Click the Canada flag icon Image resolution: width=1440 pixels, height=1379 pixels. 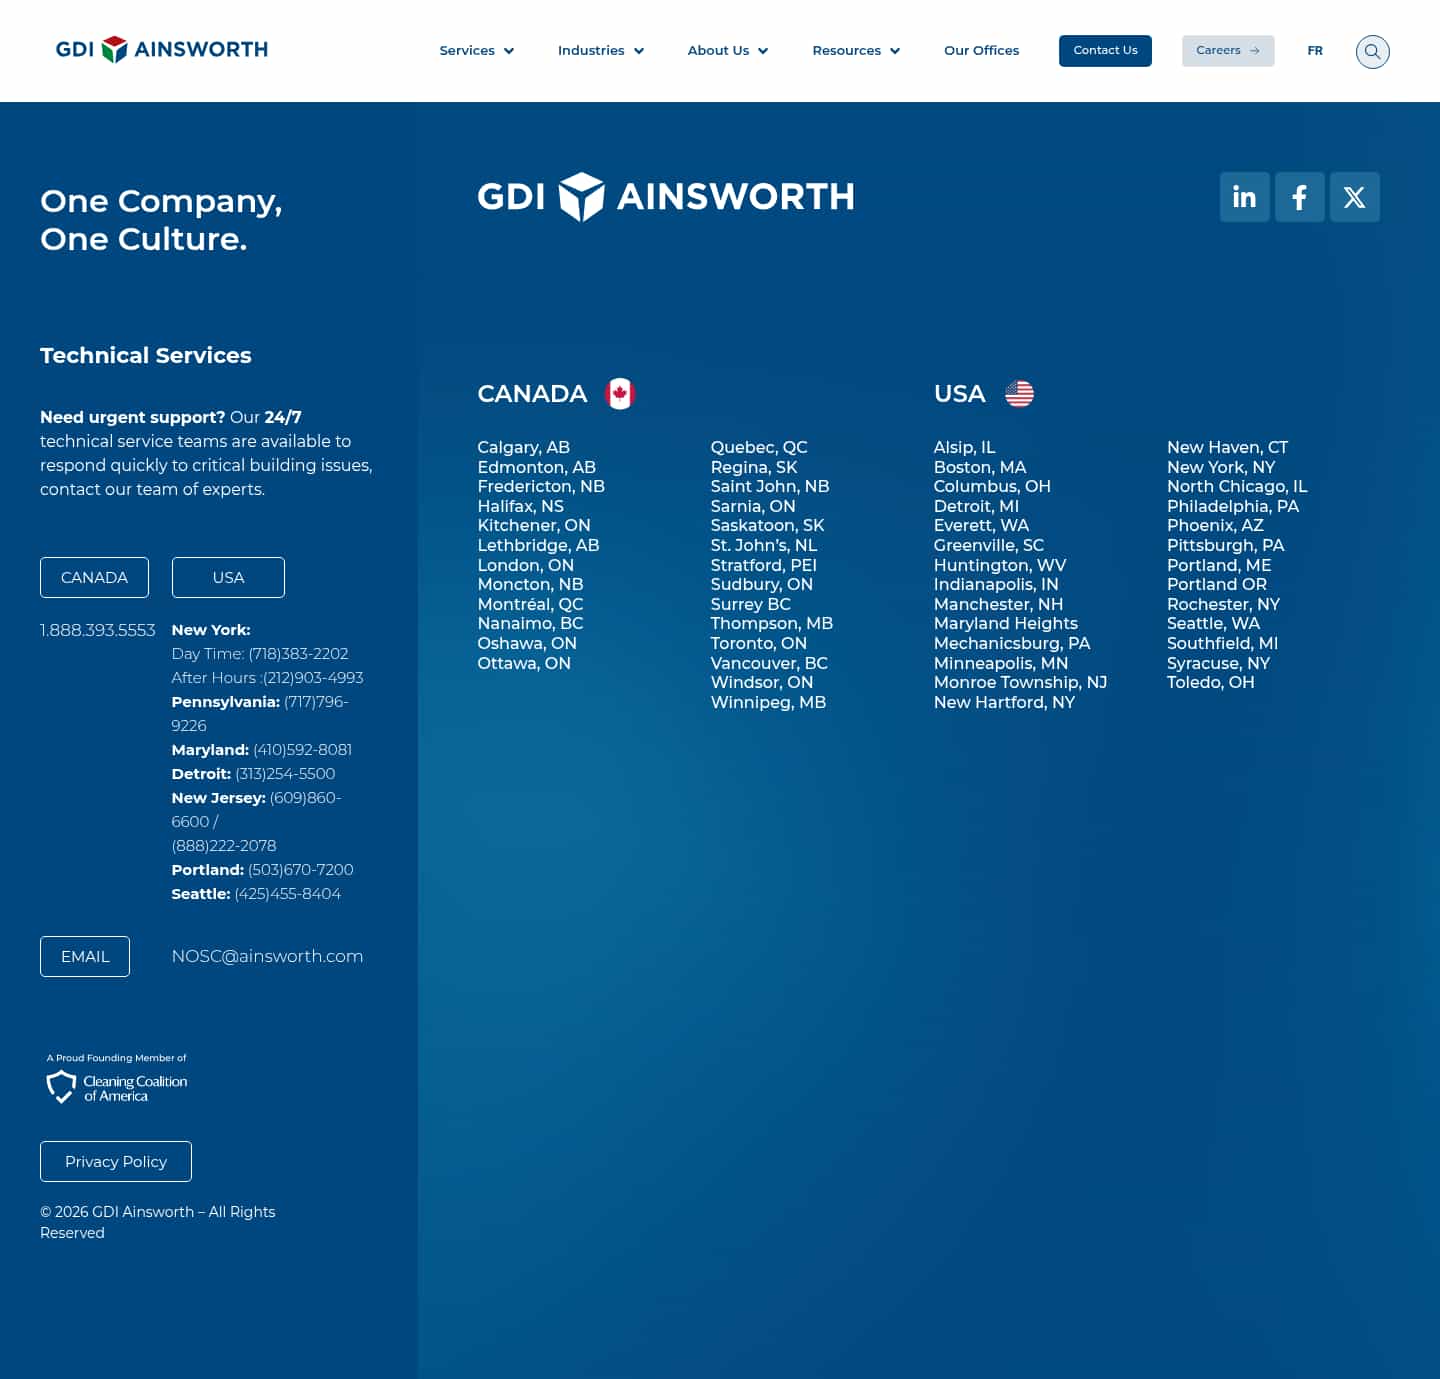619,394
